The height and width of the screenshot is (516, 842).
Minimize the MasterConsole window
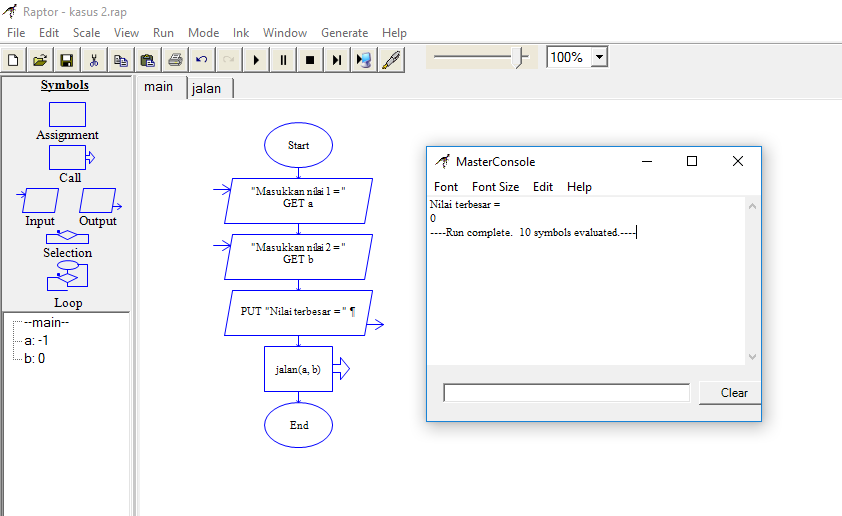pos(647,161)
